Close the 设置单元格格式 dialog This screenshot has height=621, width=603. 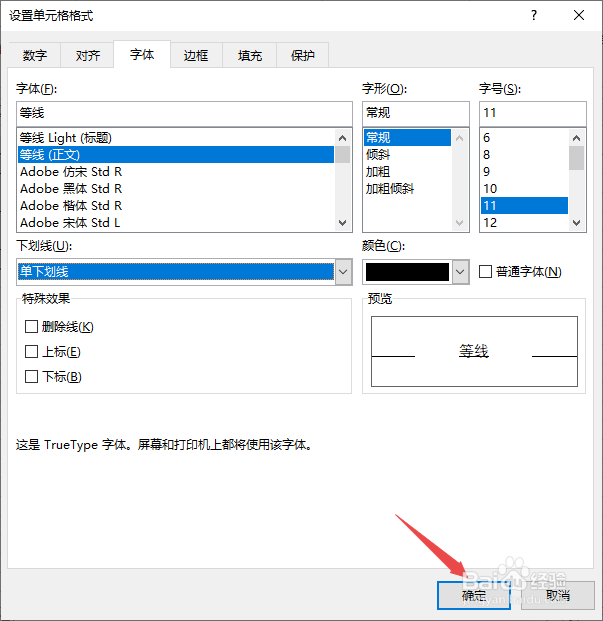[579, 15]
